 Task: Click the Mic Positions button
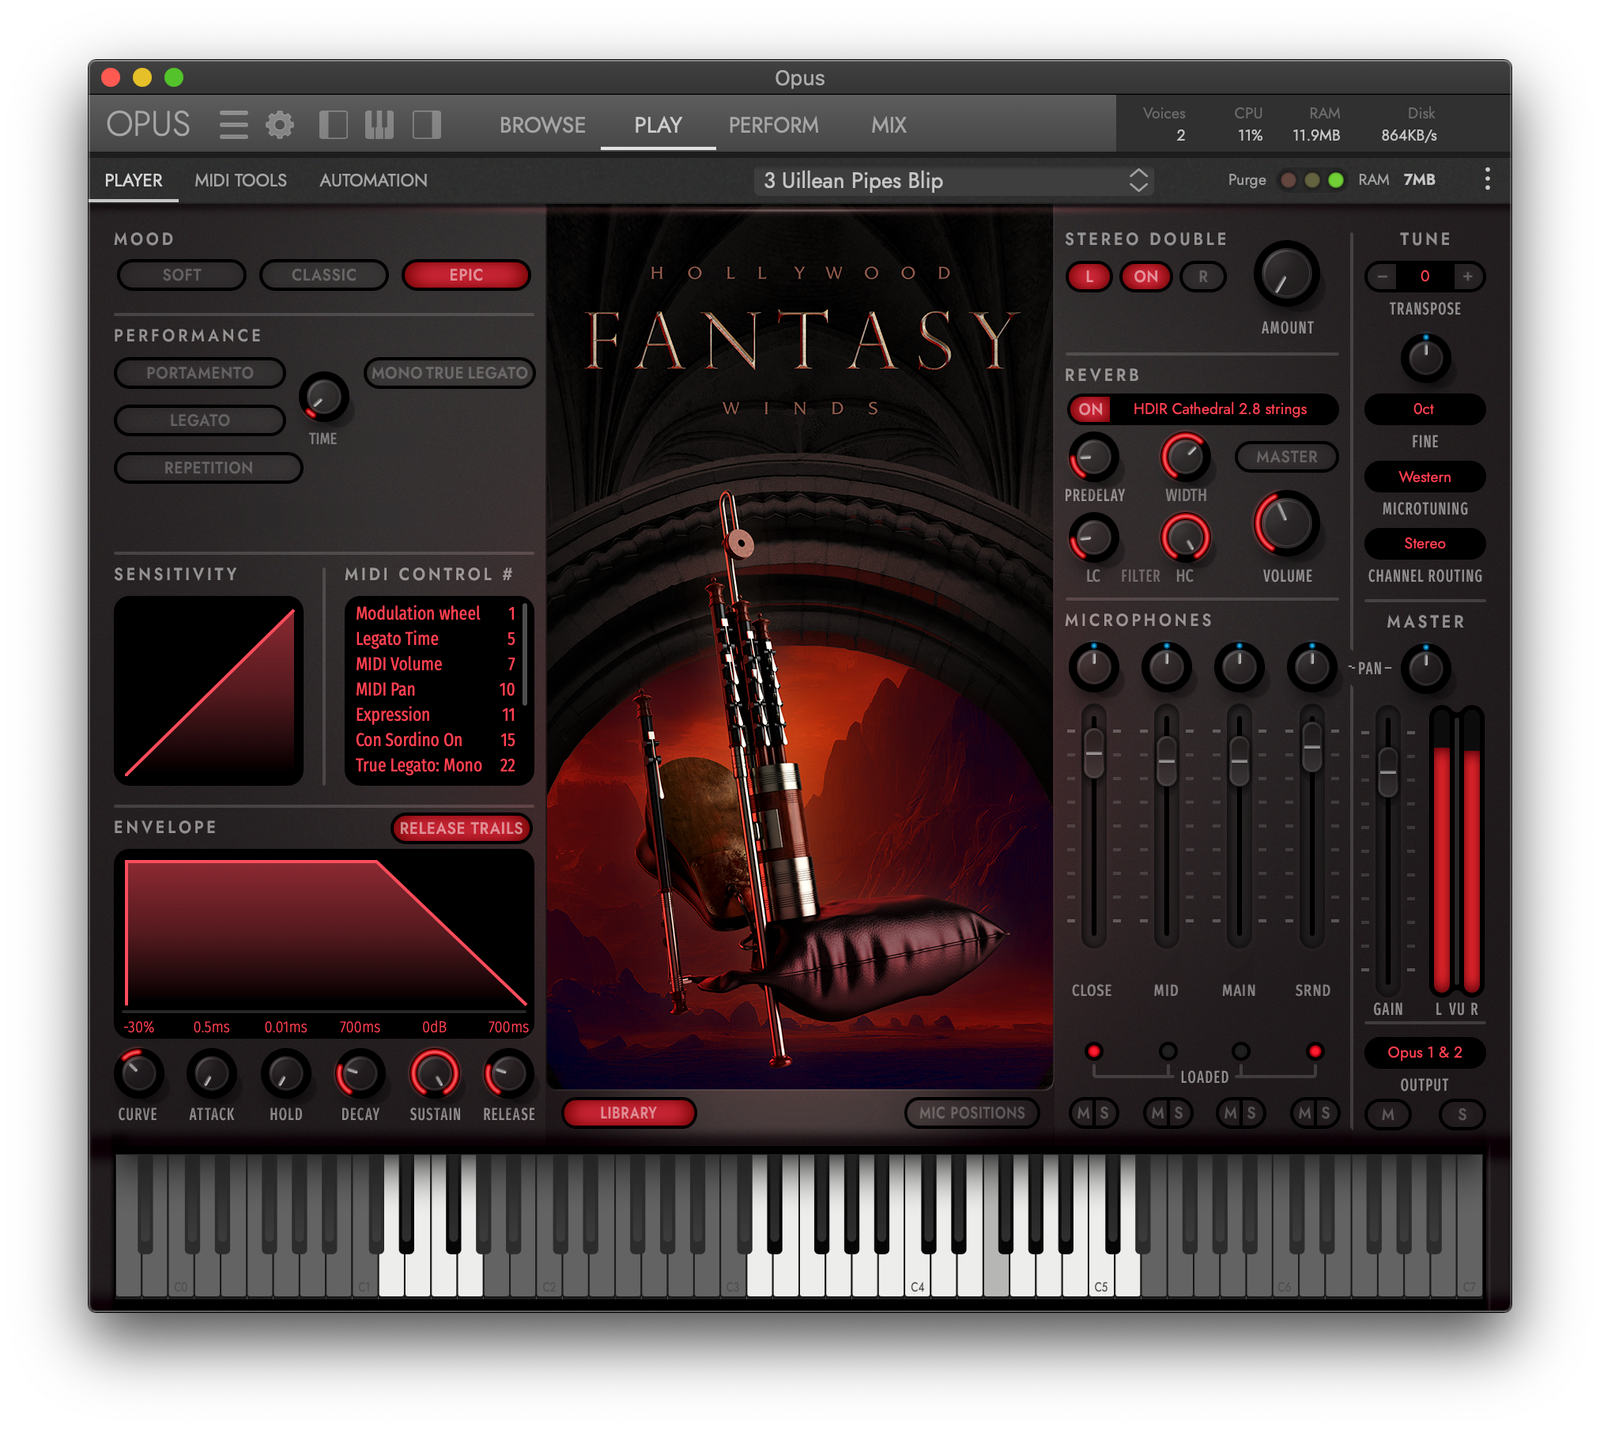[972, 1113]
